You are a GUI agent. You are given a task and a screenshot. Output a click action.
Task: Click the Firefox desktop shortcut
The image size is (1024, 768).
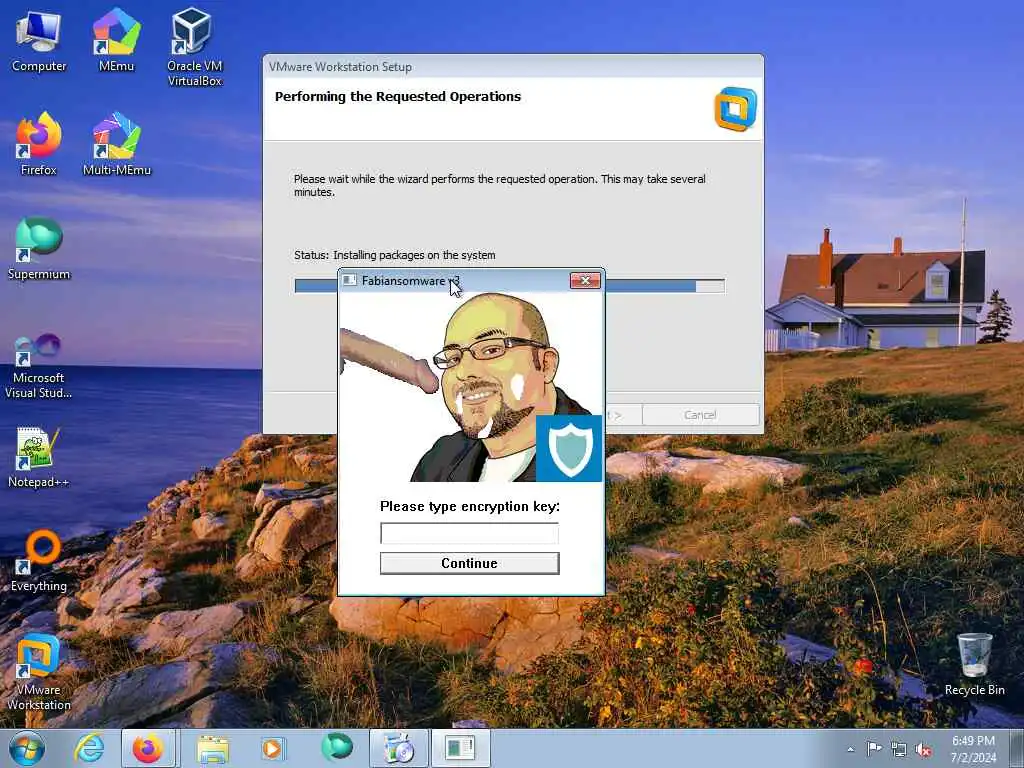point(39,144)
